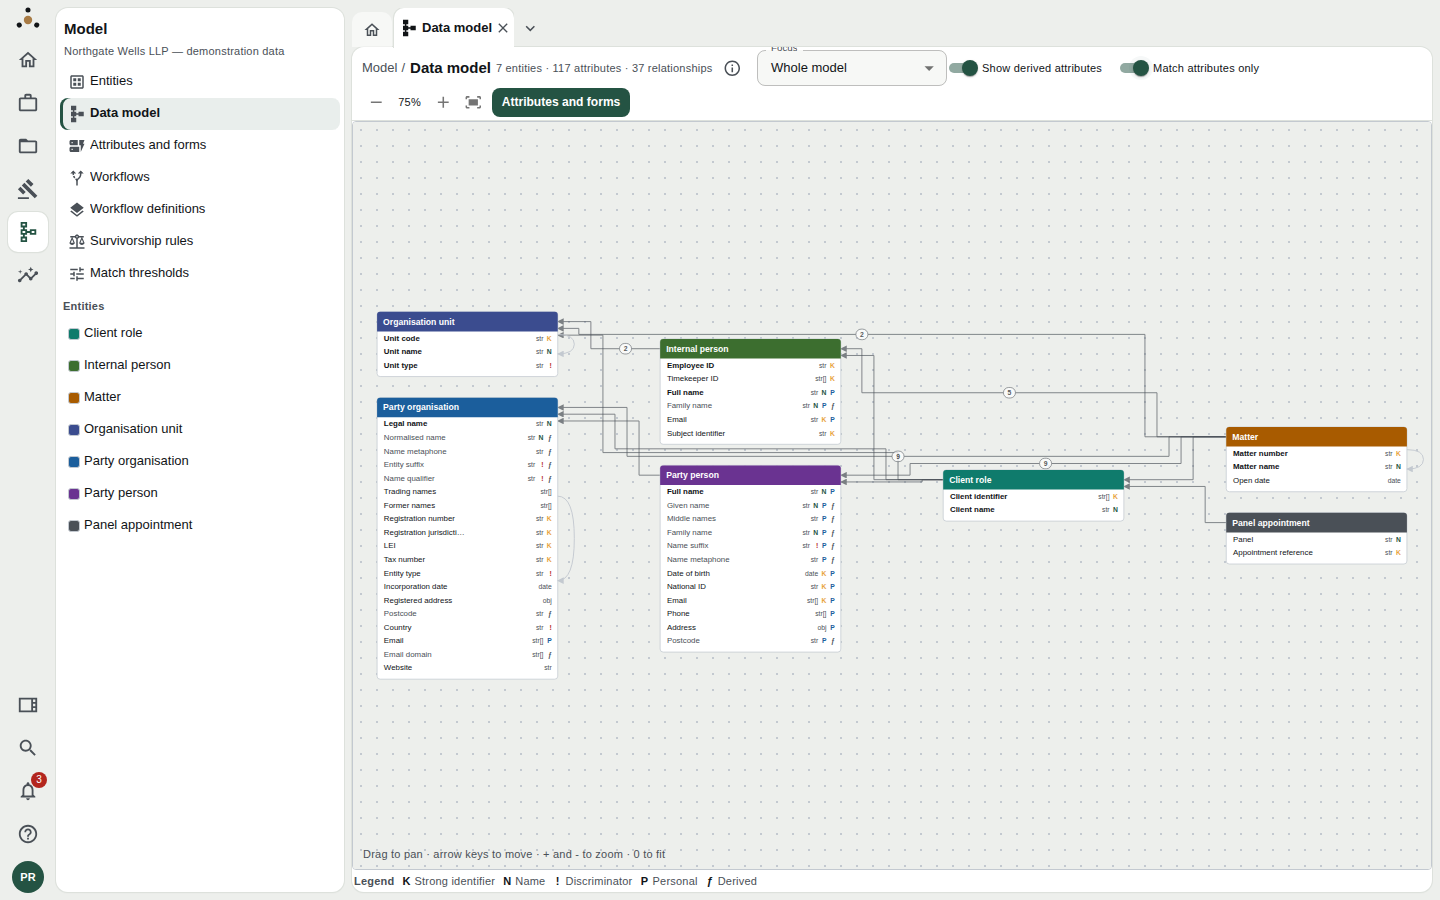Open the Home icon in left rail

coord(28,60)
